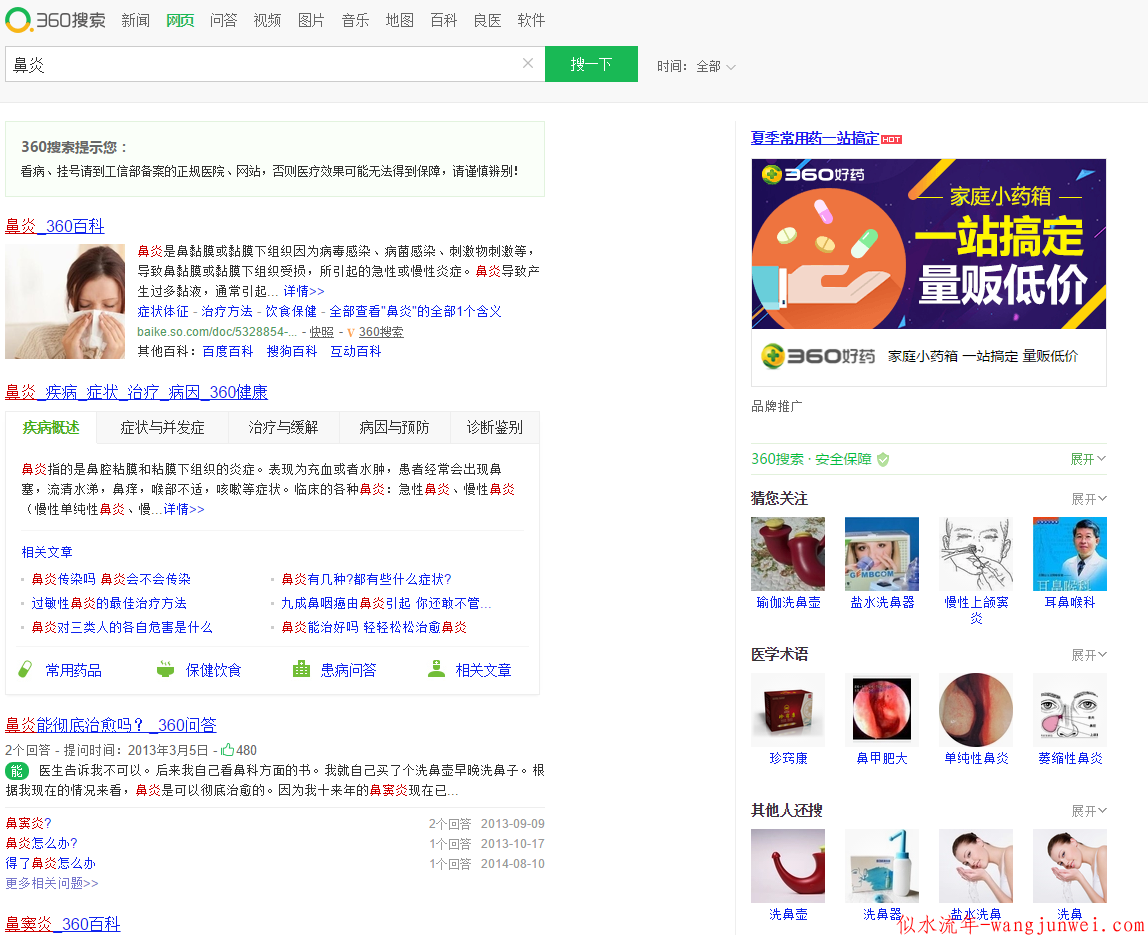Open the 图片 search category
The image size is (1148, 935).
pyautogui.click(x=311, y=21)
